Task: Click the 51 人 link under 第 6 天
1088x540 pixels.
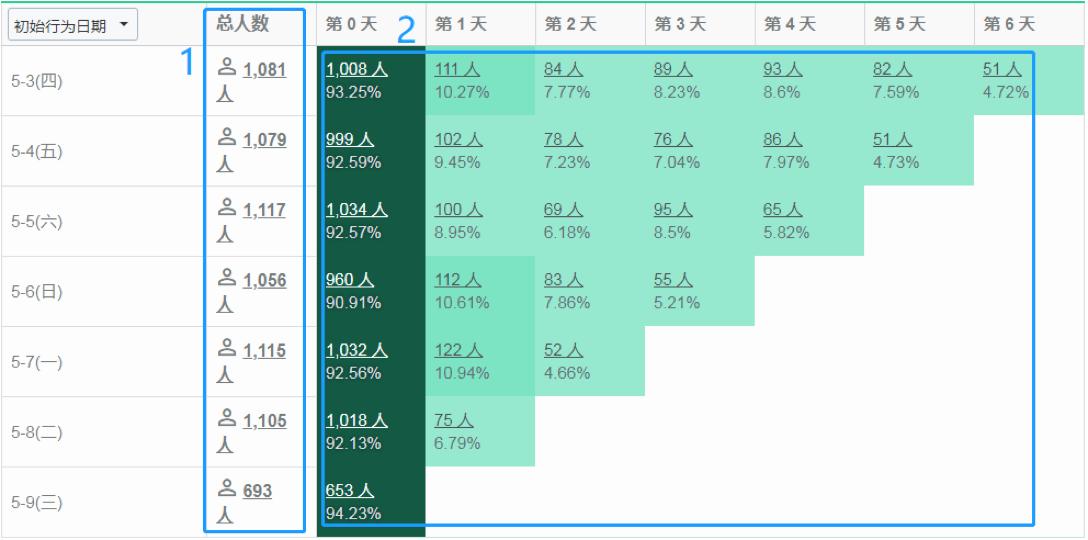Action: point(1003,70)
